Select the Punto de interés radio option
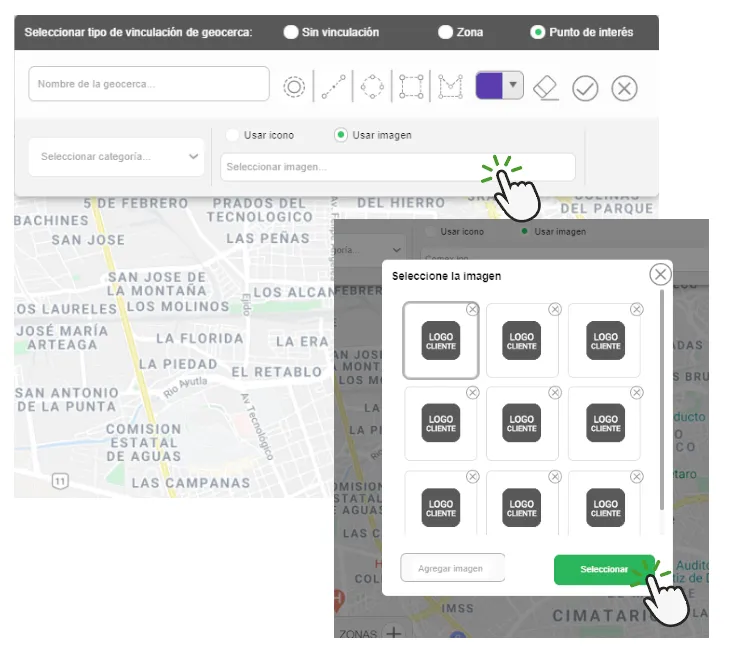Screen dimensions: 733x649 click(538, 32)
